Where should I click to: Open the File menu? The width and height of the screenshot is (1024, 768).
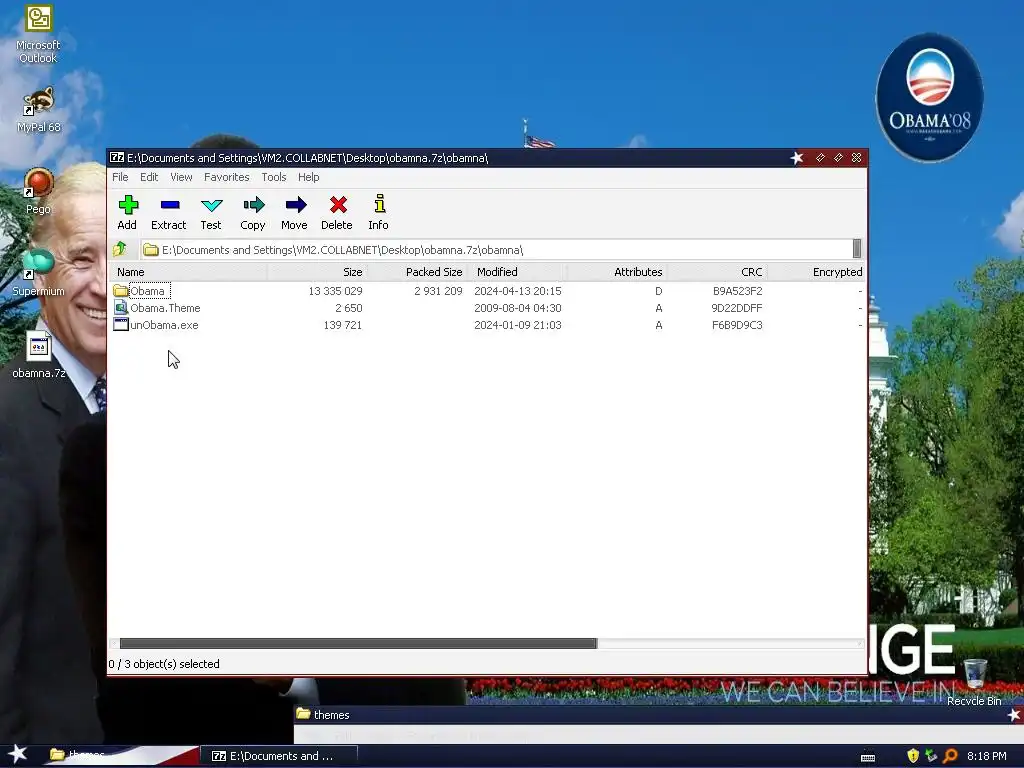pyautogui.click(x=120, y=177)
